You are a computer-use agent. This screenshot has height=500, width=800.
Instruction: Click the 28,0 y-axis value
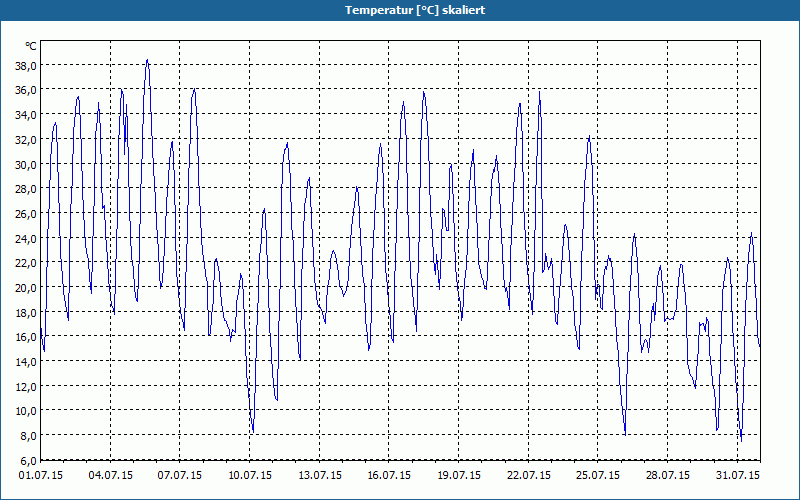point(26,189)
